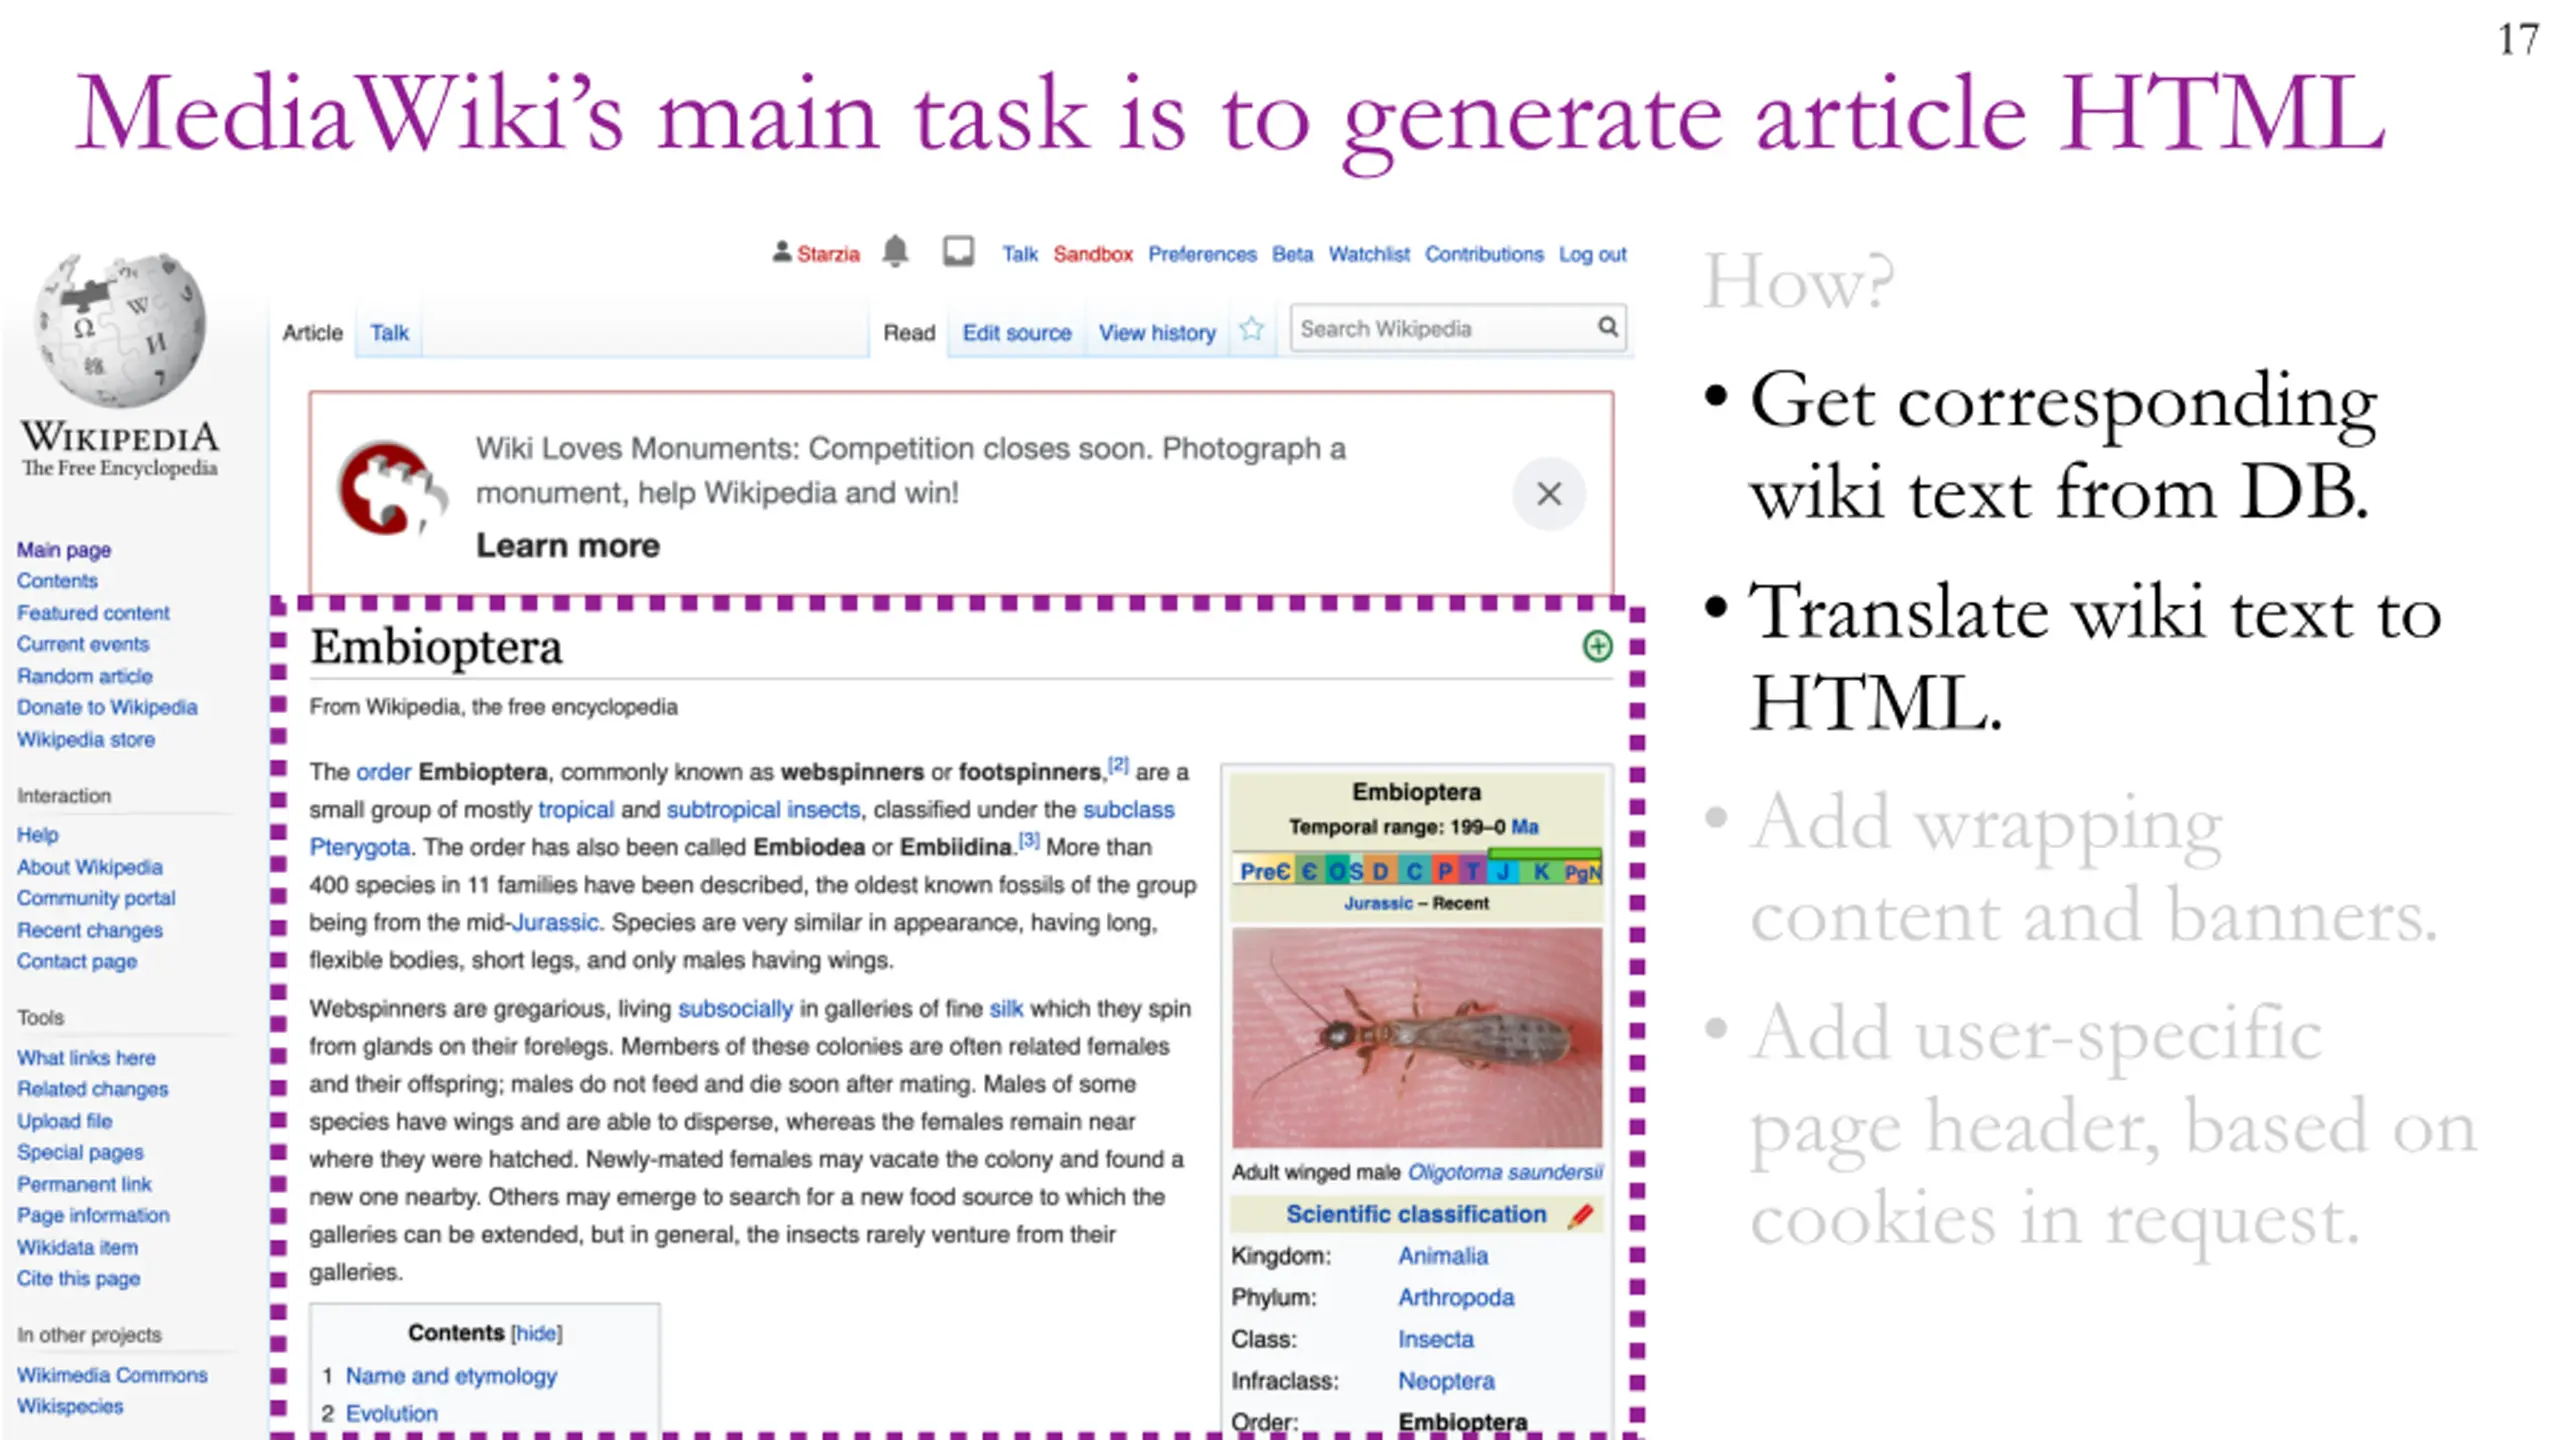Switch to the Article tab
Screen dimensions: 2560x1440
(x=312, y=333)
